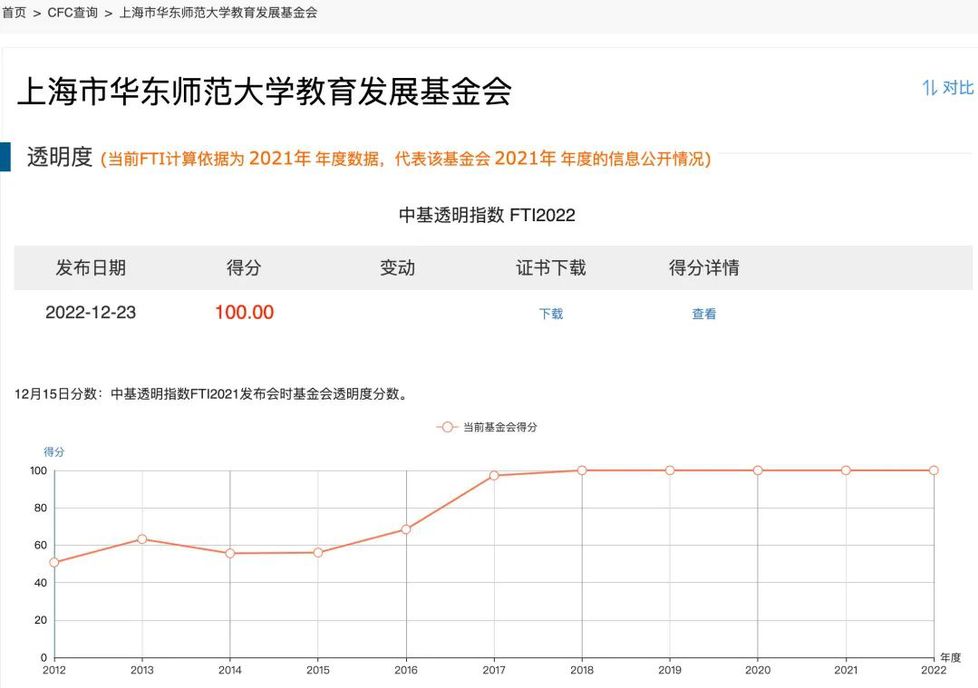Click 上海市华东师范大学教育发展基金会 breadcrumb item
978x688 pixels.
point(218,12)
